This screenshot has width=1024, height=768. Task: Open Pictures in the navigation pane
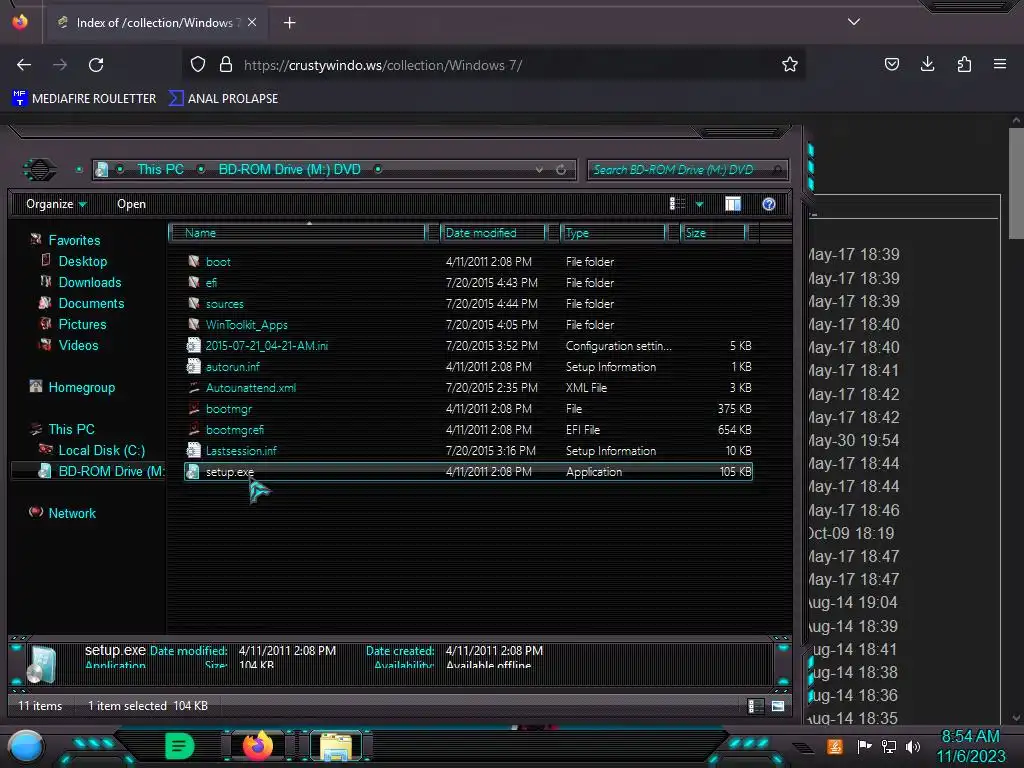(x=82, y=324)
